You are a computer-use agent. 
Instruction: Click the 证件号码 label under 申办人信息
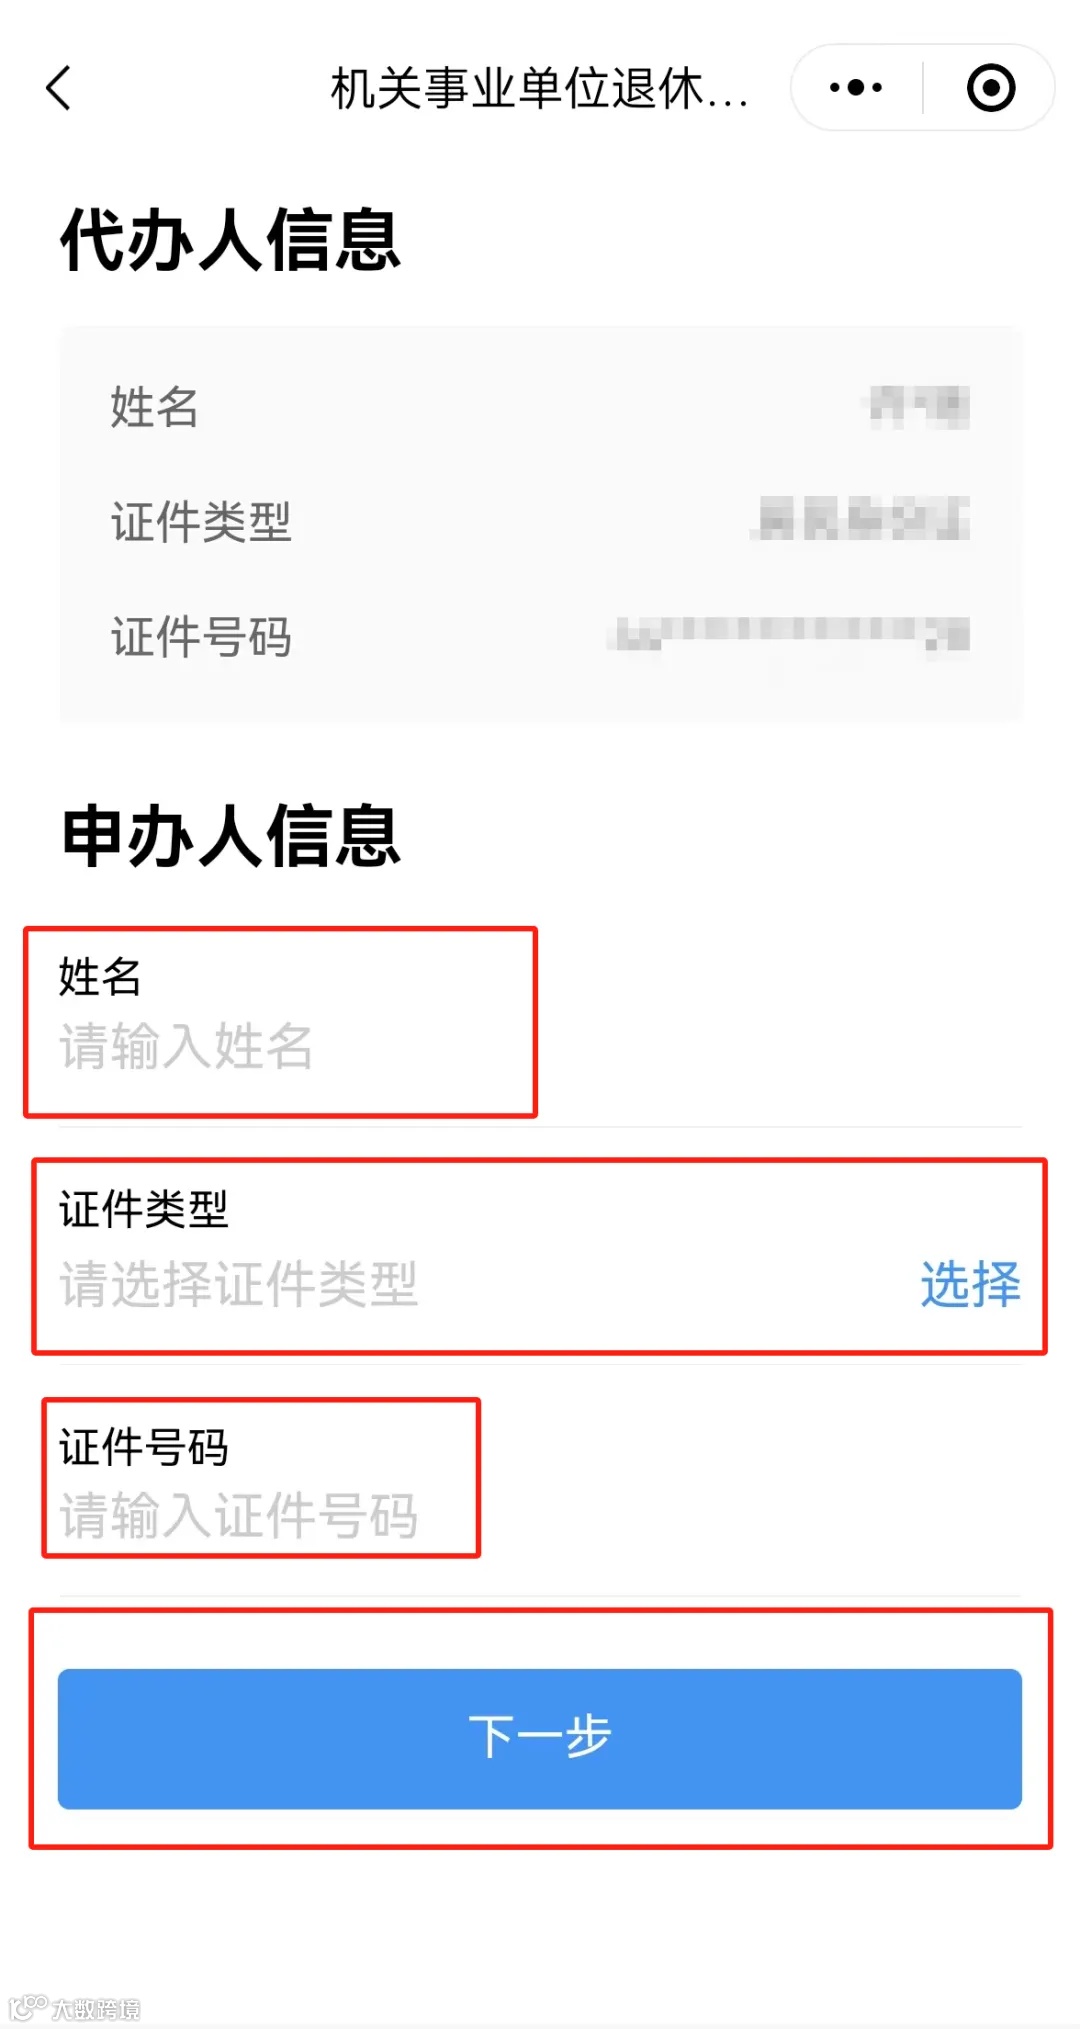pos(144,1447)
